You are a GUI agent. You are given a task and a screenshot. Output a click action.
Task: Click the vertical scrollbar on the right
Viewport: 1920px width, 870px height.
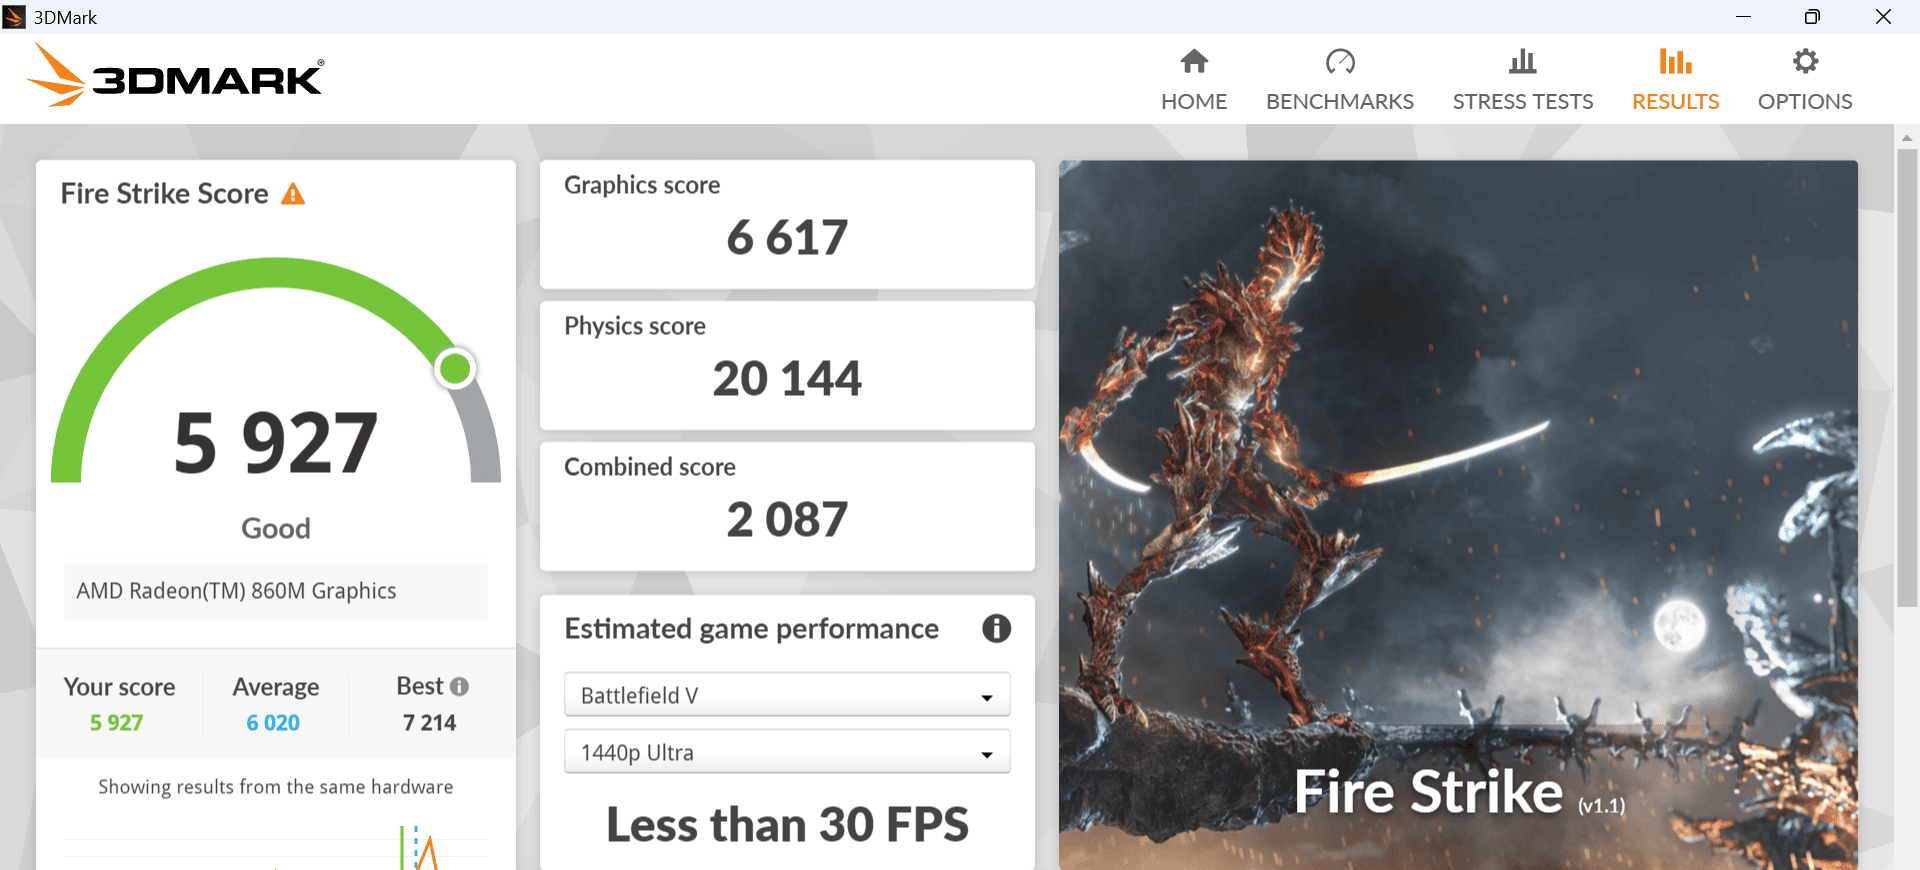coord(1906,378)
